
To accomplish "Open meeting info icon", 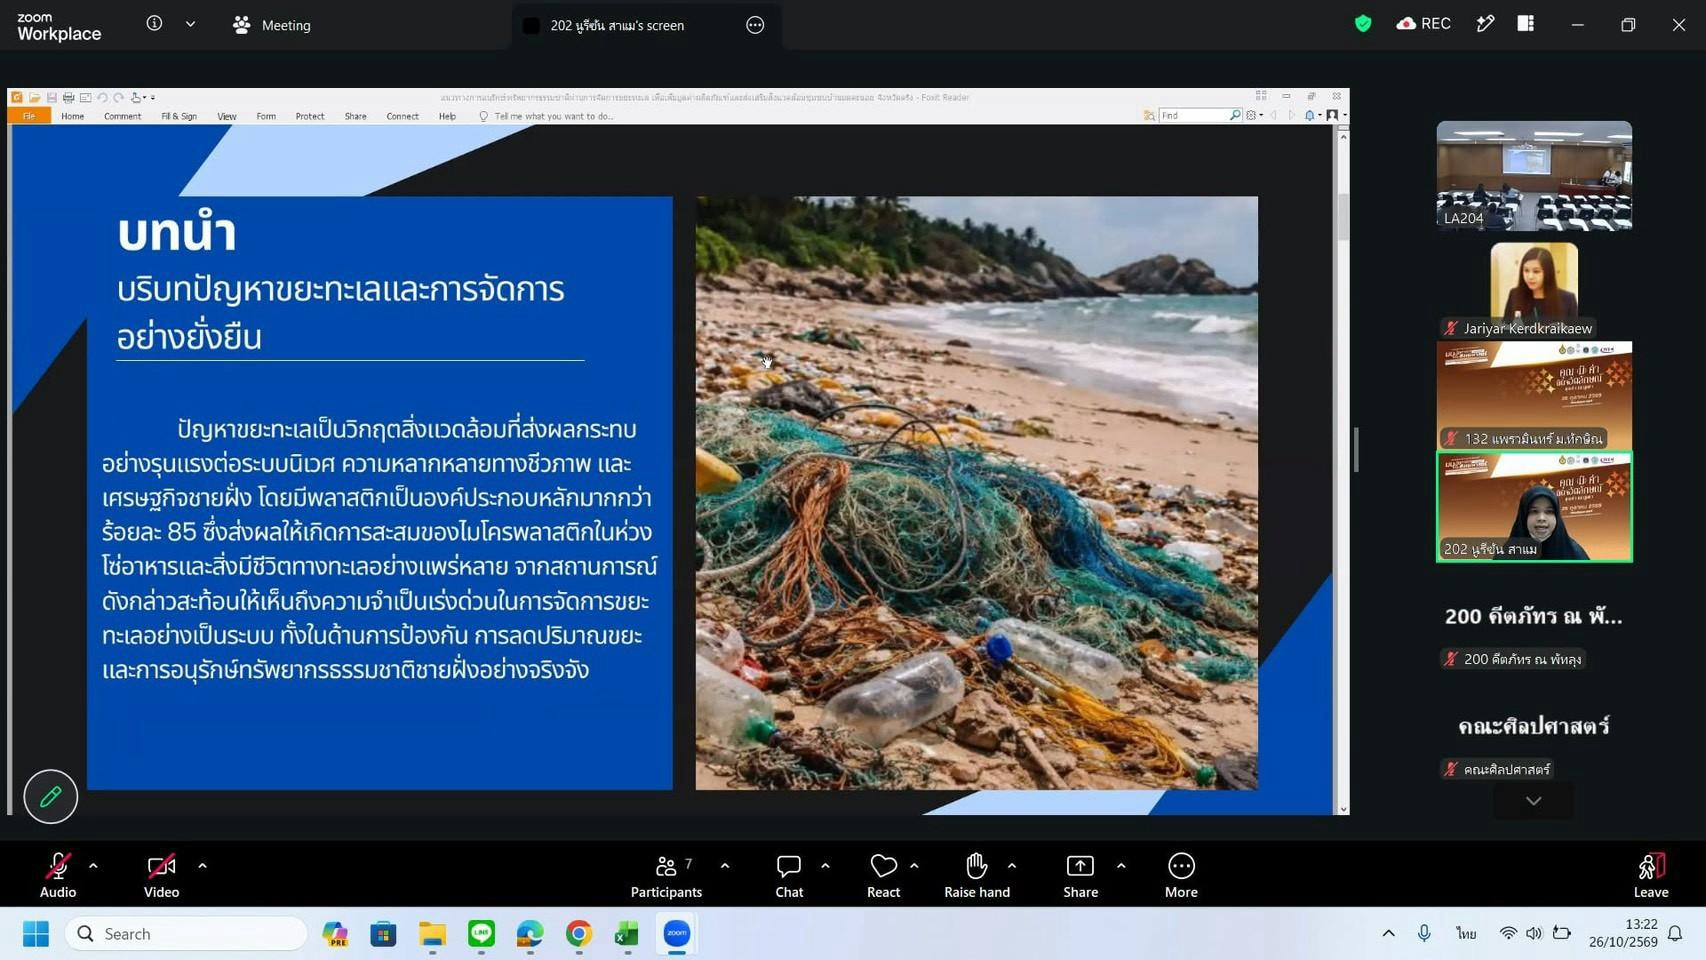I will pyautogui.click(x=154, y=24).
